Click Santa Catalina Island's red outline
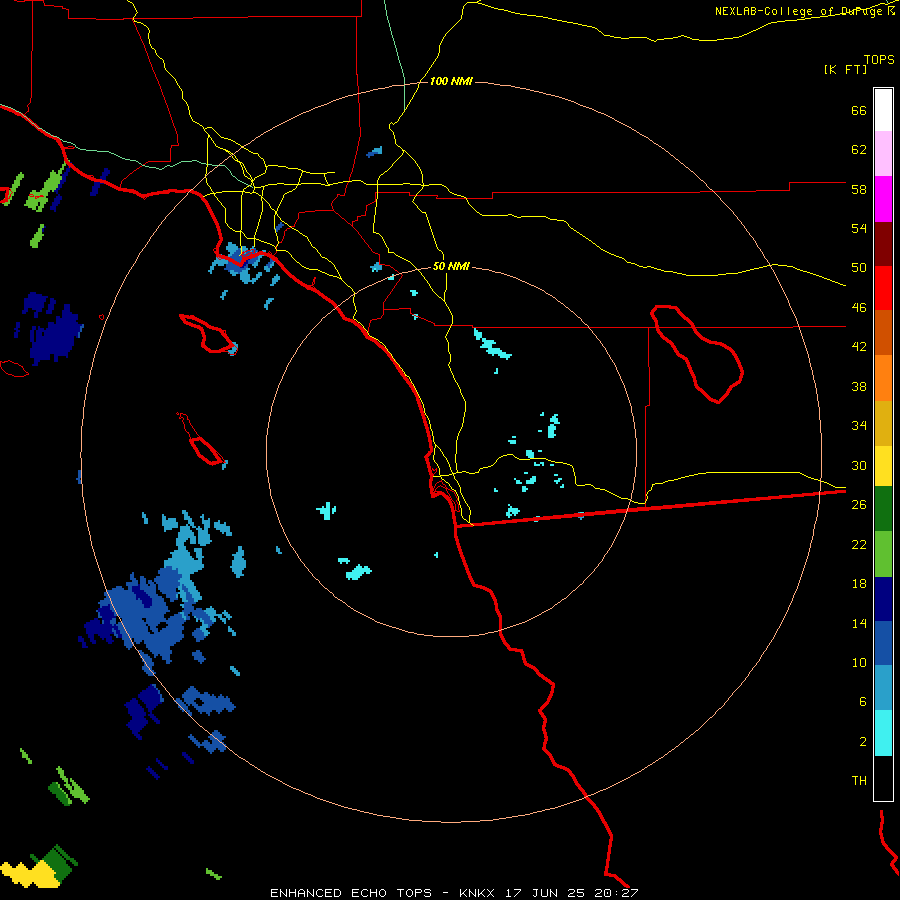900x900 pixels. click(208, 334)
